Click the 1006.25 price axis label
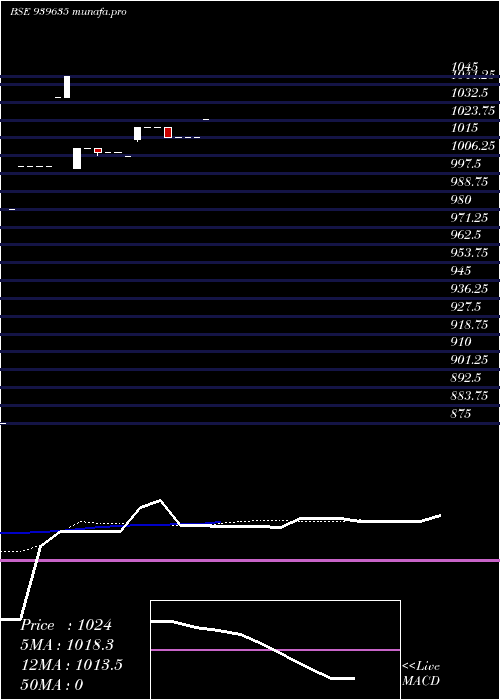Image resolution: width=500 pixels, height=700 pixels. pyautogui.click(x=473, y=146)
